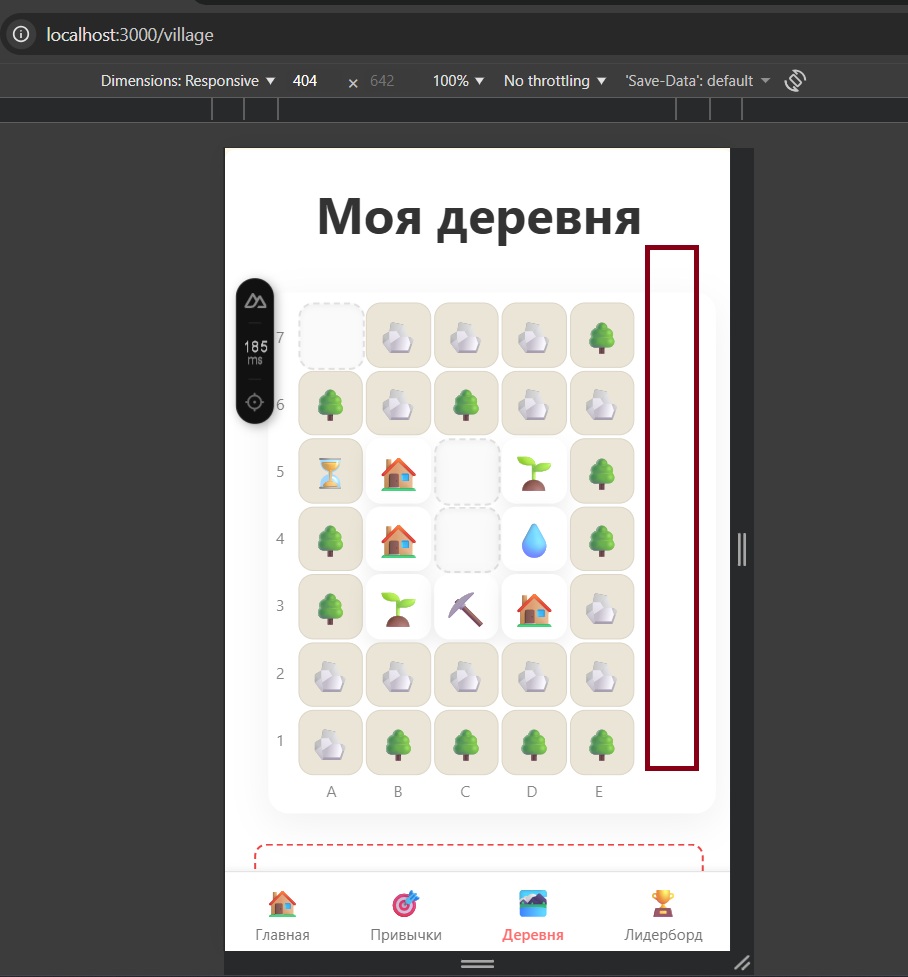This screenshot has height=977, width=908.
Task: Open Nuxt DevTools via the mountain logo
Action: click(x=255, y=301)
